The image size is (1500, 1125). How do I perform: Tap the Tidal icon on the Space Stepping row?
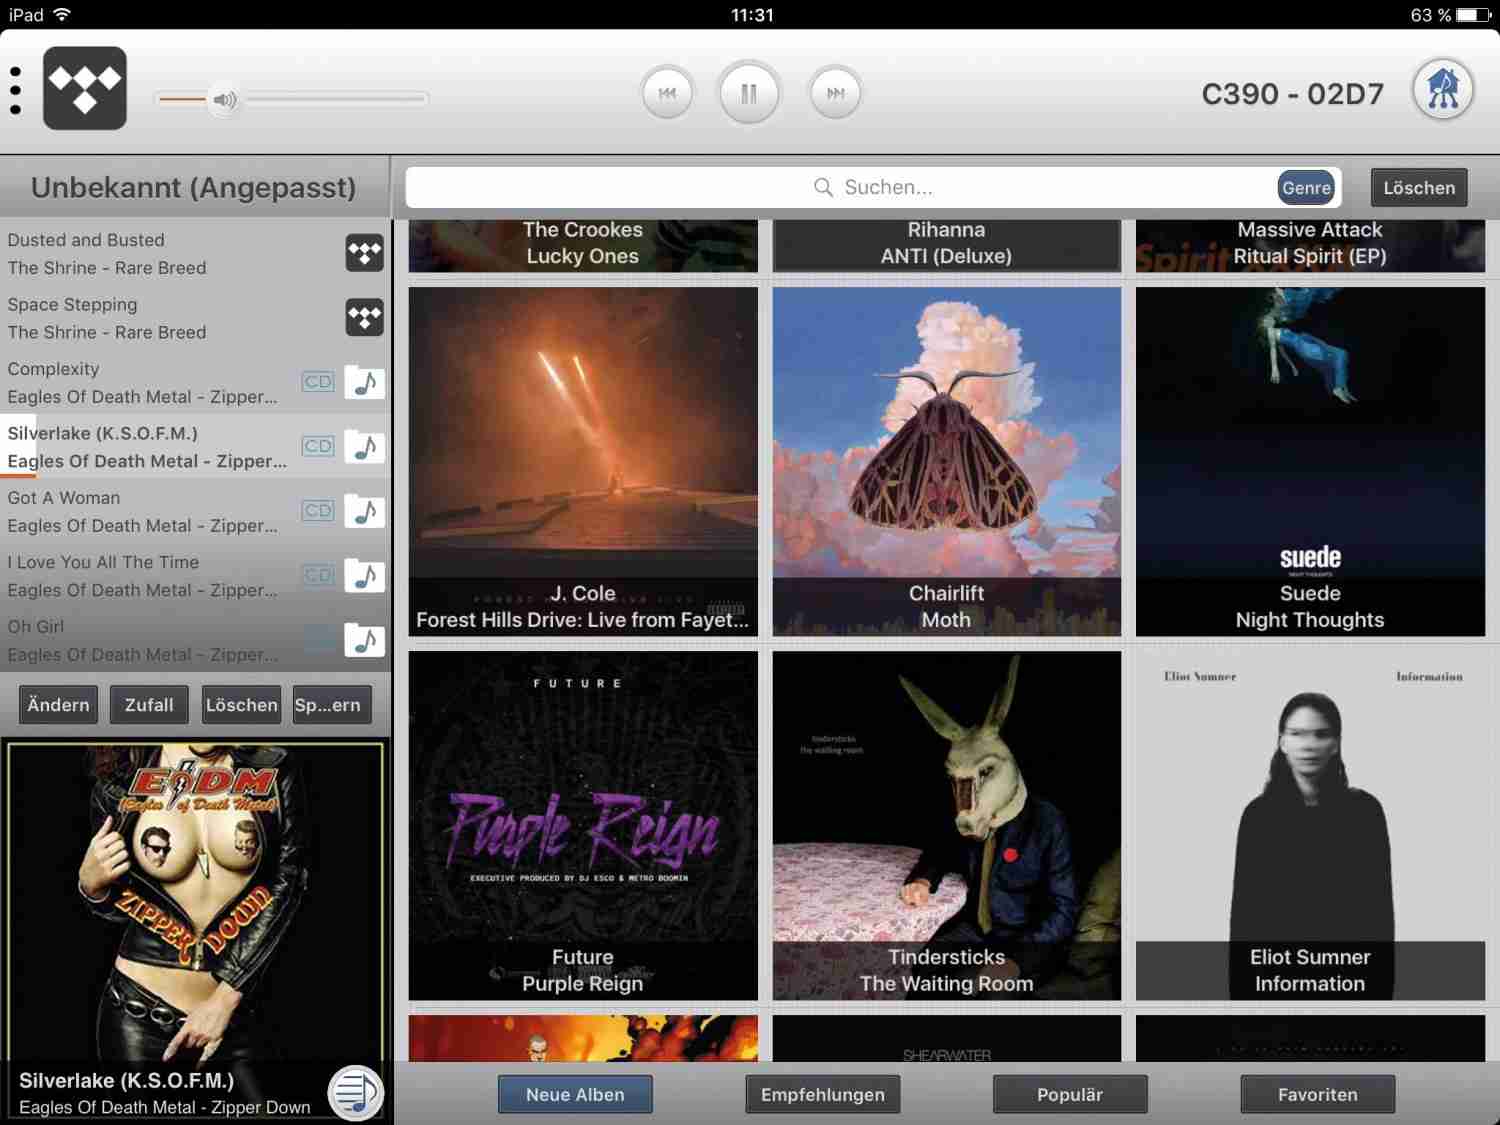pos(365,317)
